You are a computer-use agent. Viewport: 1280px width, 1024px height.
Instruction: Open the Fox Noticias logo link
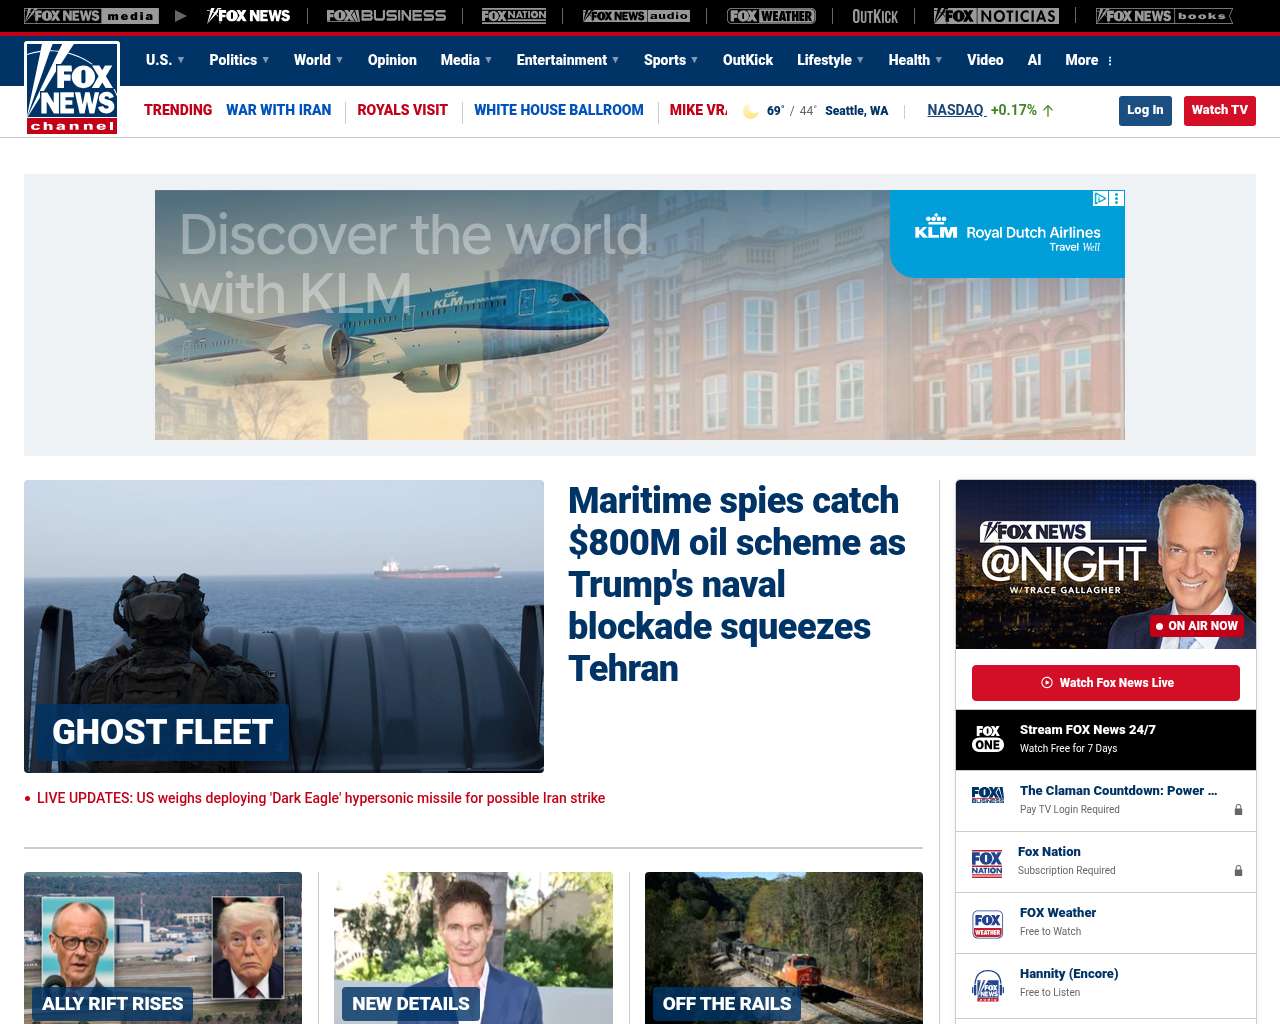click(995, 16)
